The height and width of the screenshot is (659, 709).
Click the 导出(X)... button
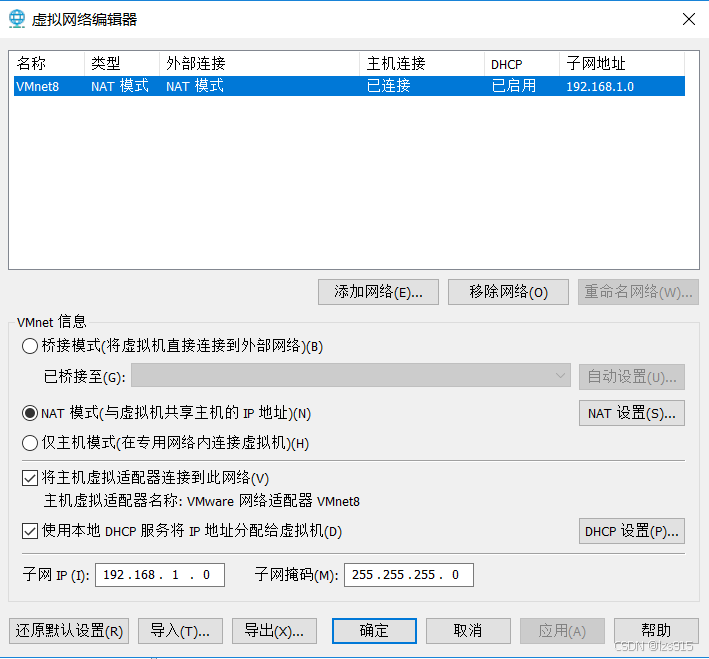tap(274, 631)
